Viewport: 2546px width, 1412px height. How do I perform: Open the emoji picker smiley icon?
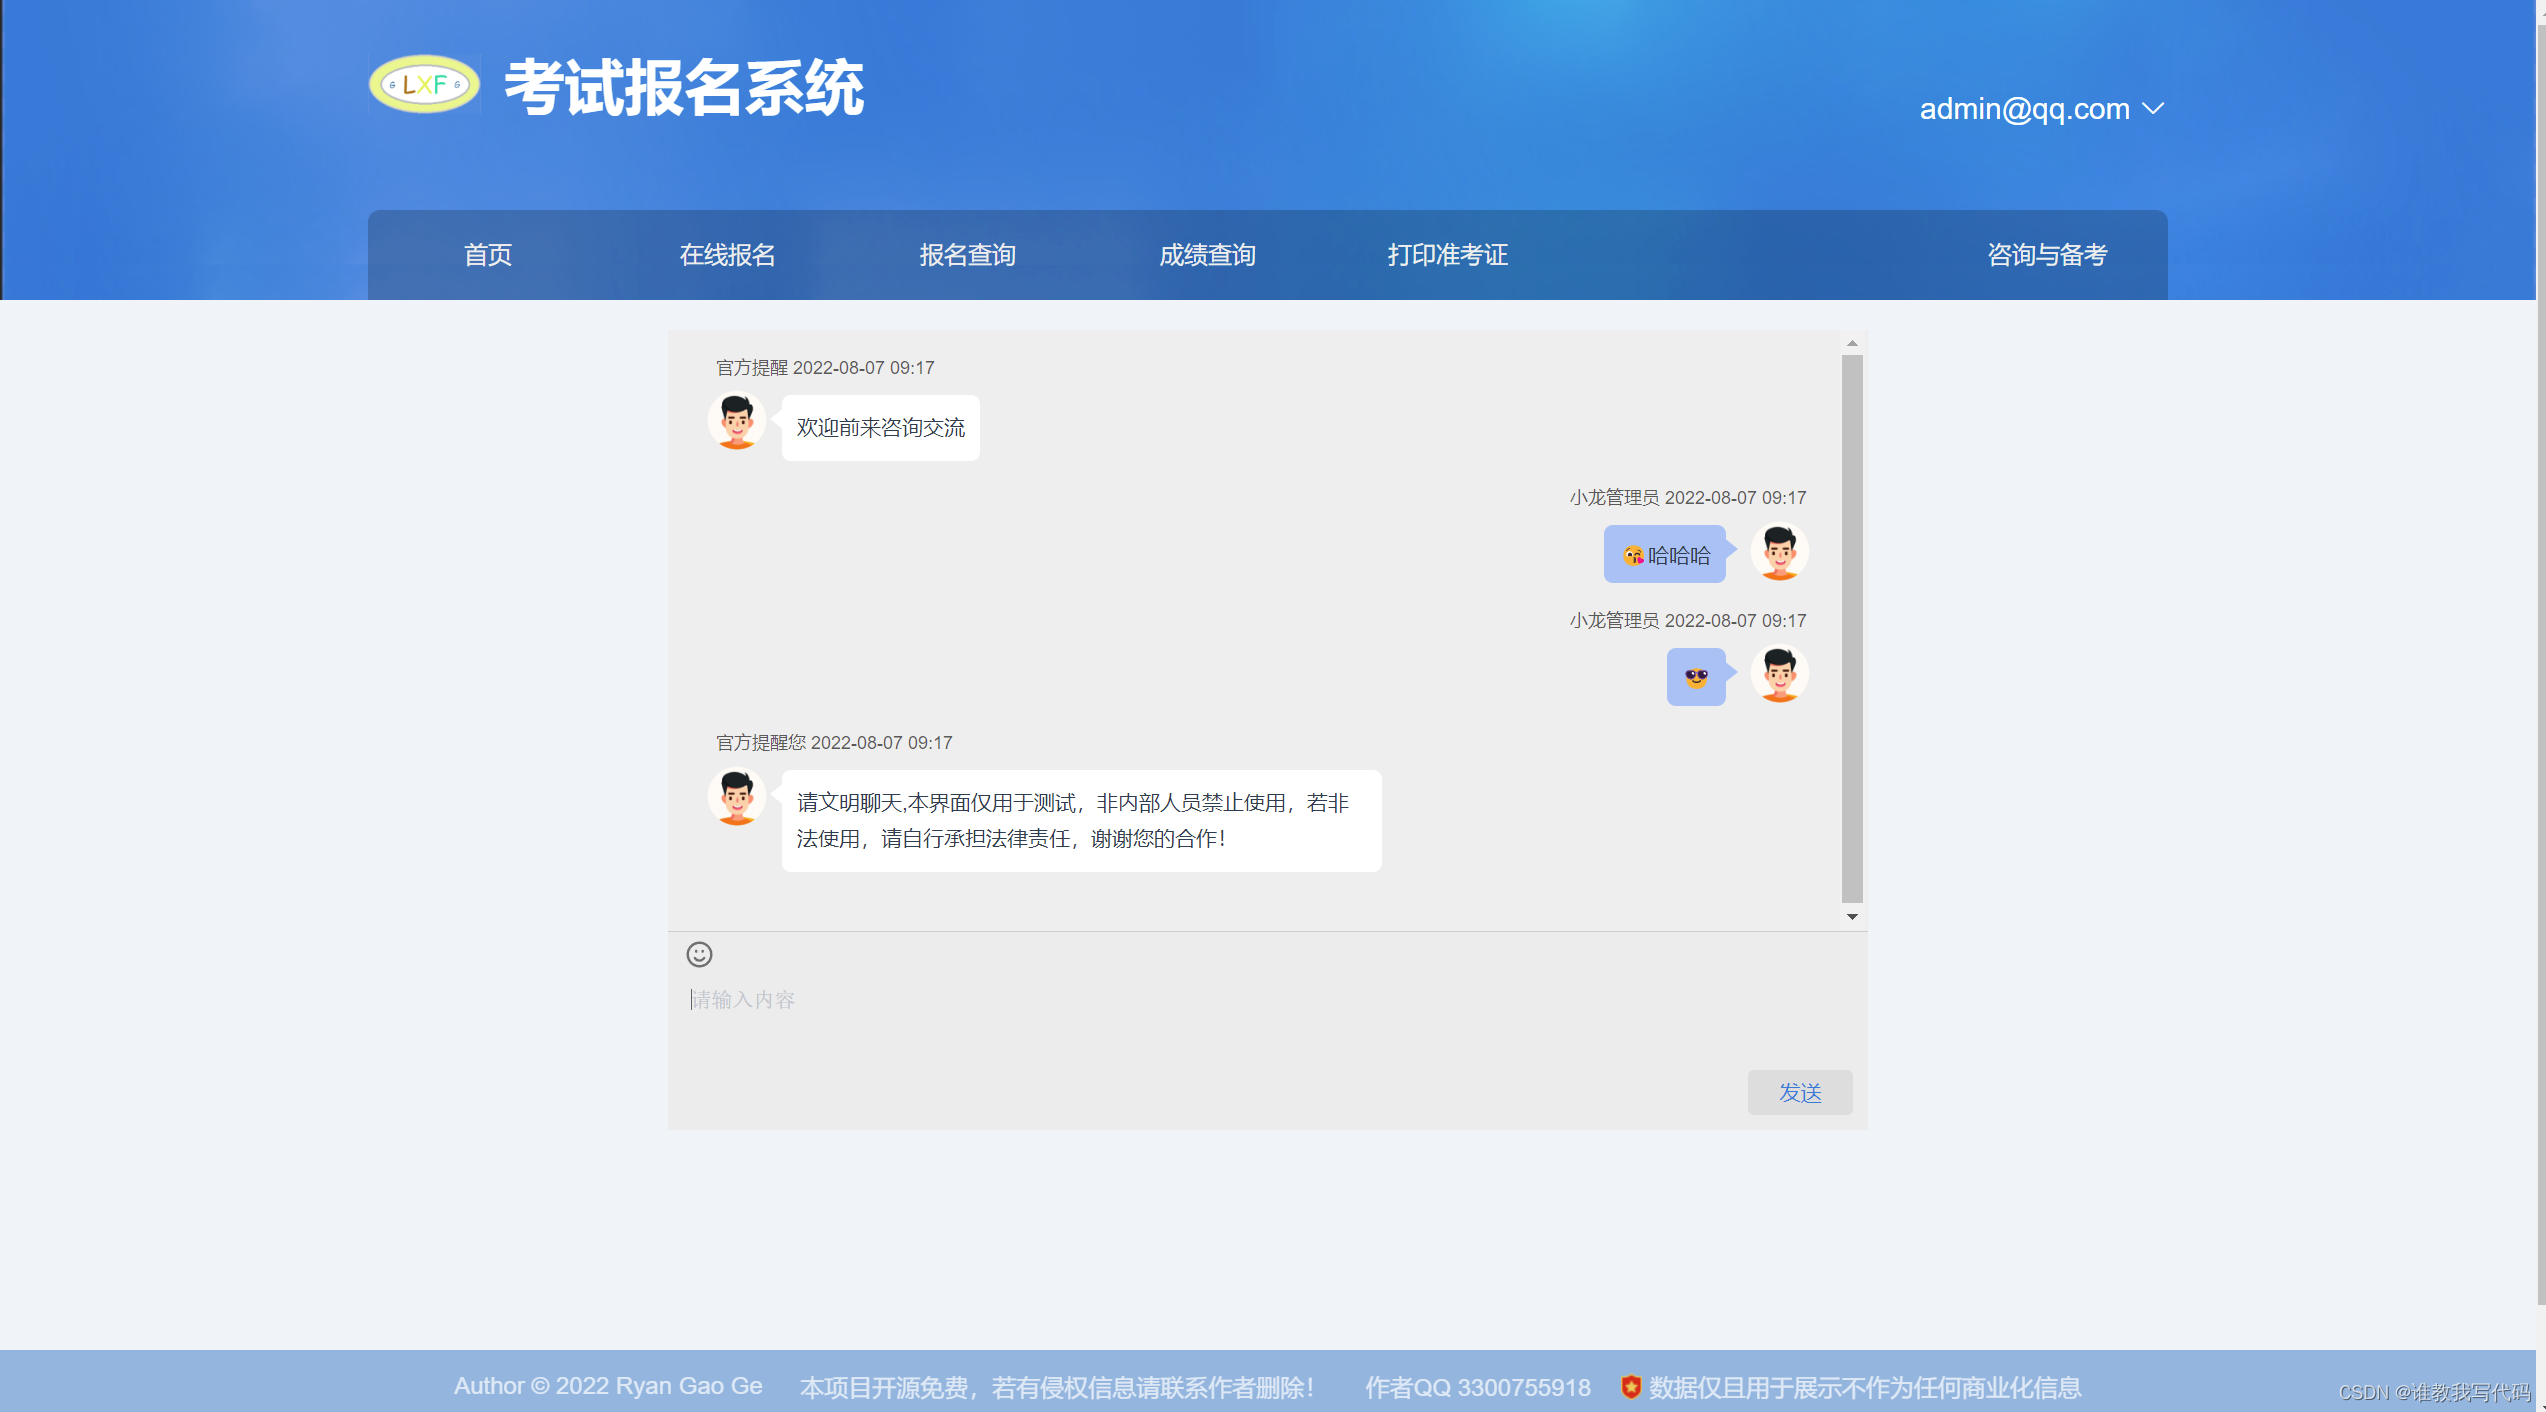tap(699, 954)
